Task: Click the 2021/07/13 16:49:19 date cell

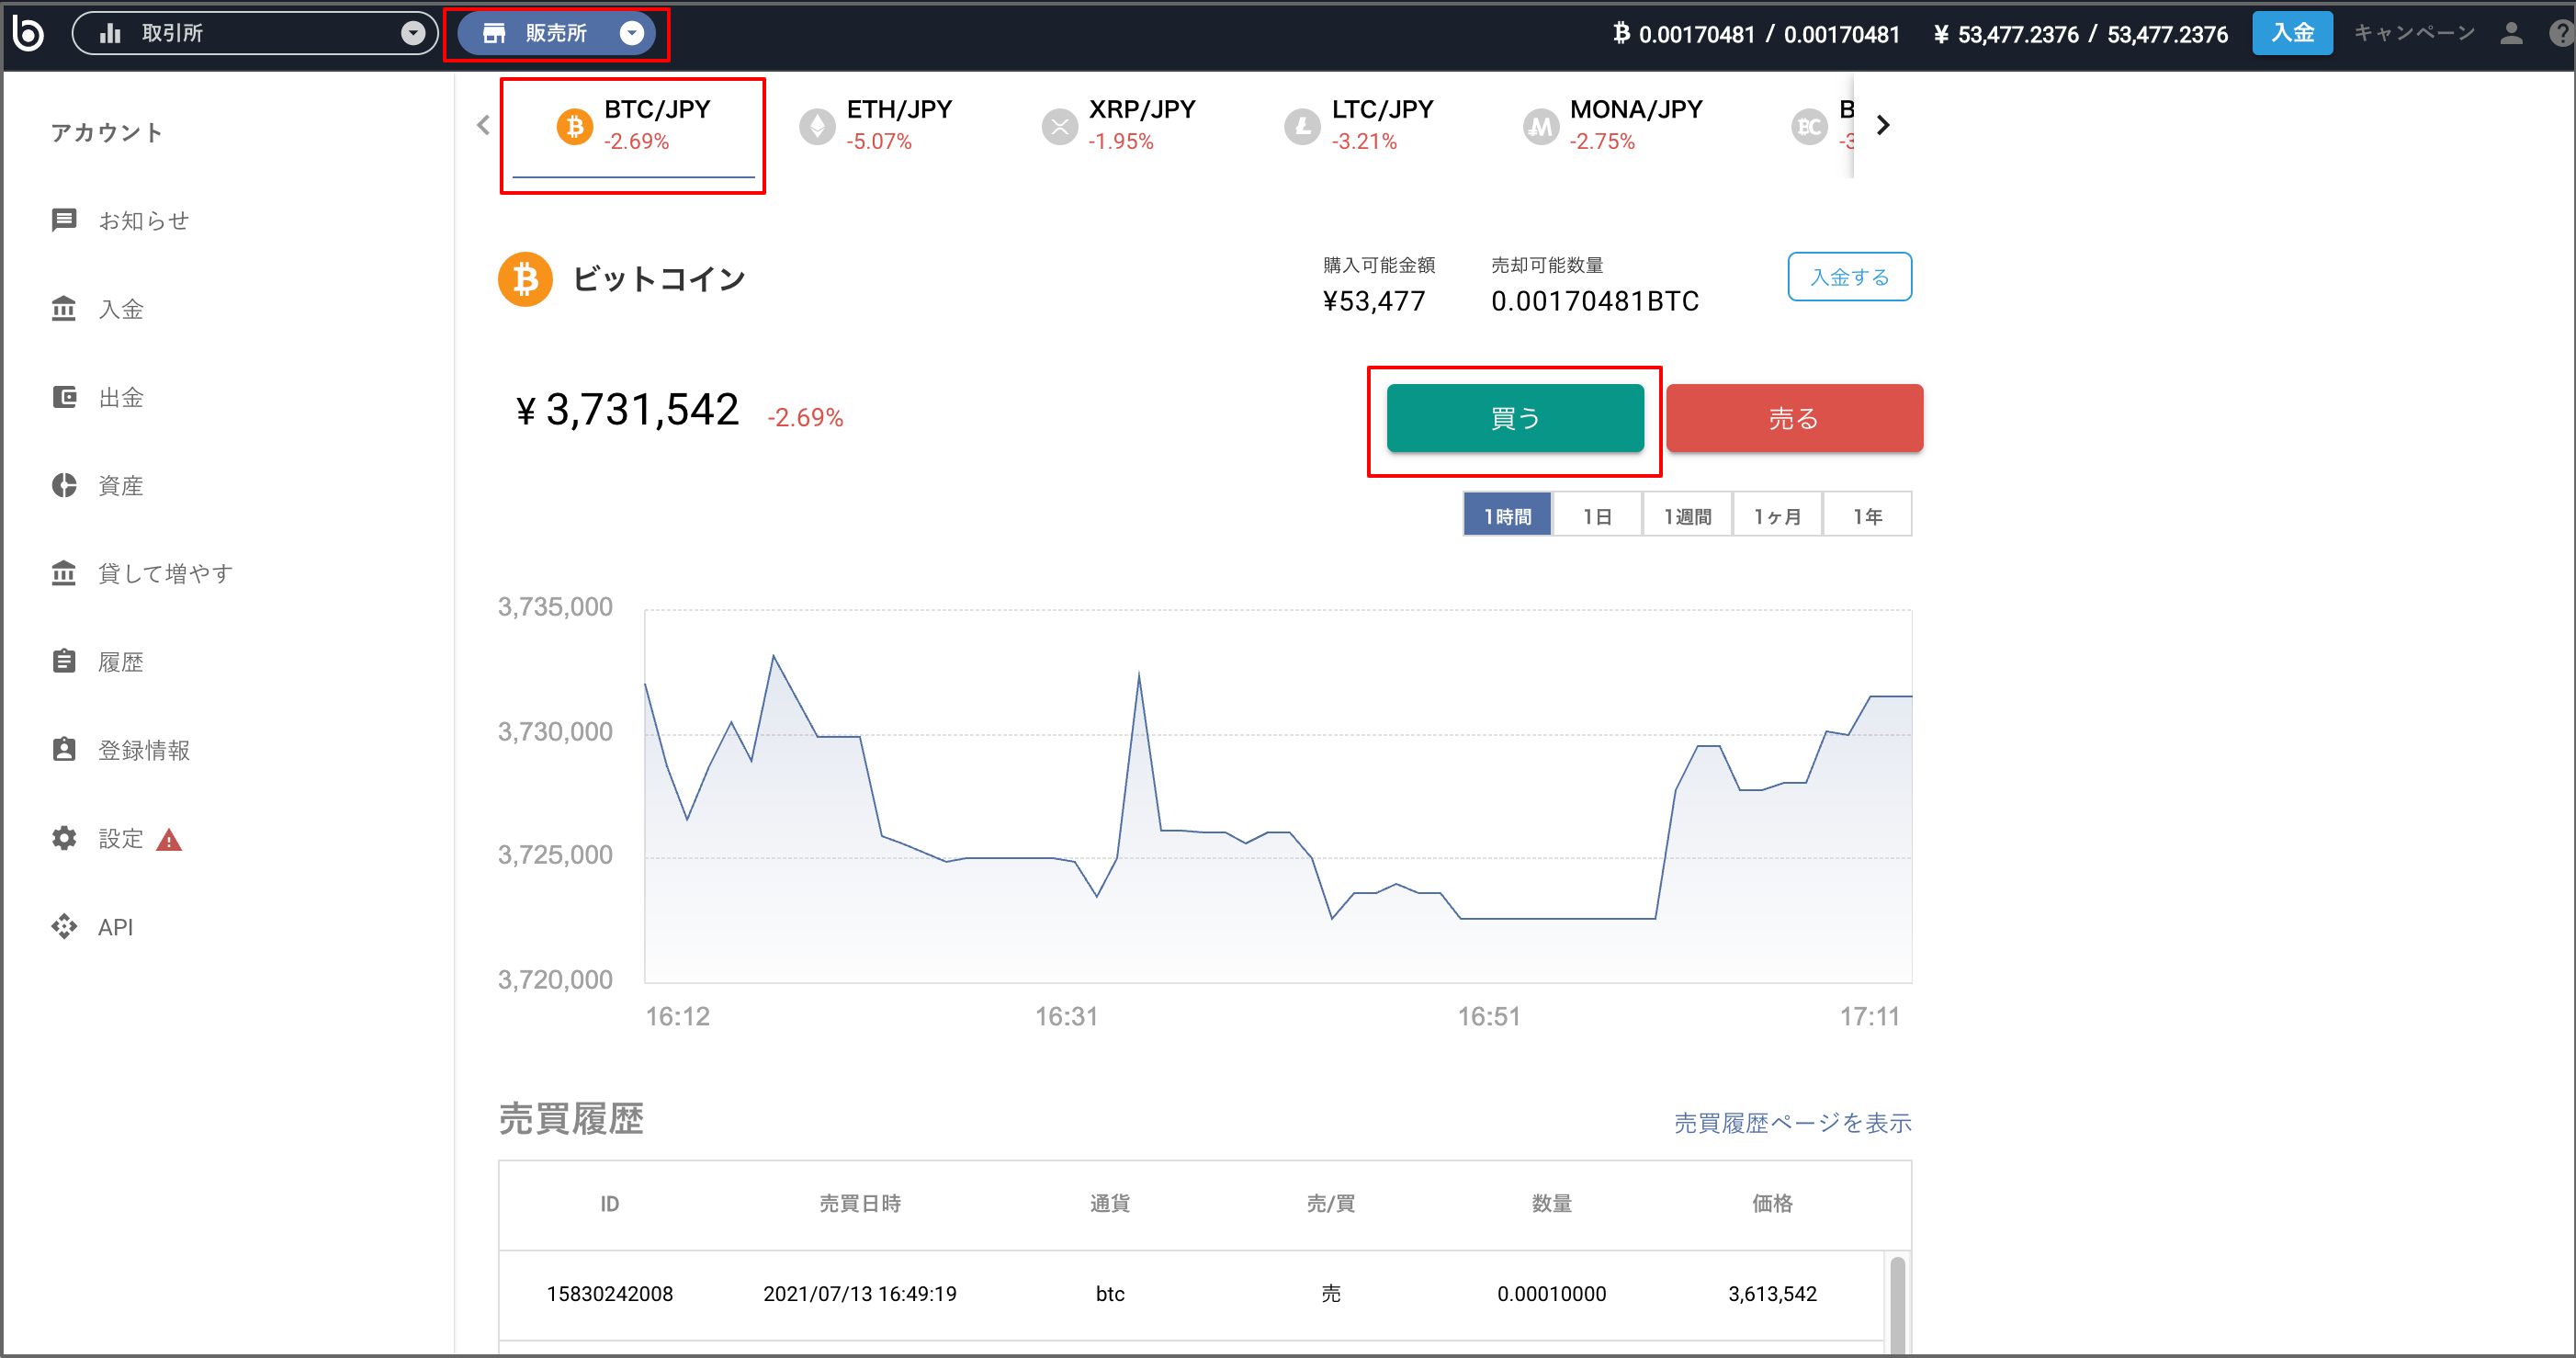Action: [x=860, y=1294]
